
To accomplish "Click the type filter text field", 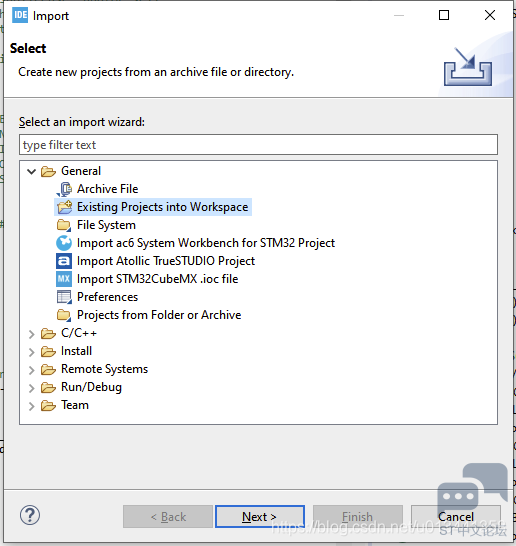I will [258, 145].
